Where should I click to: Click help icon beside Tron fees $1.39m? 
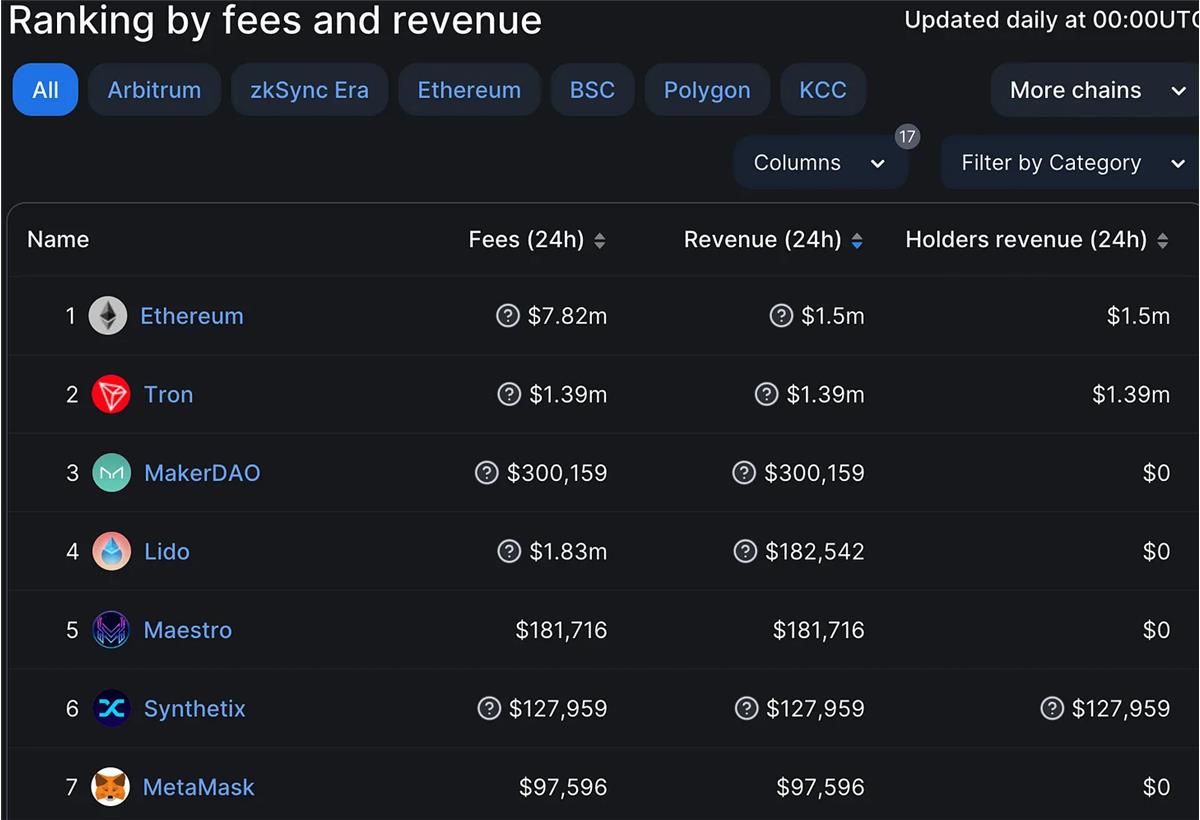[x=509, y=395]
